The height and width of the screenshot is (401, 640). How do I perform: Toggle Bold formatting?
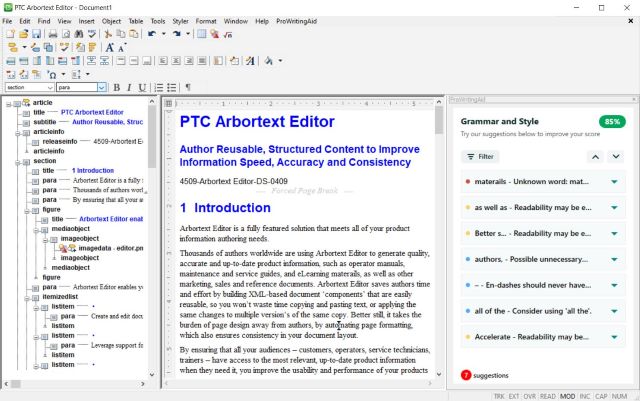click(117, 87)
